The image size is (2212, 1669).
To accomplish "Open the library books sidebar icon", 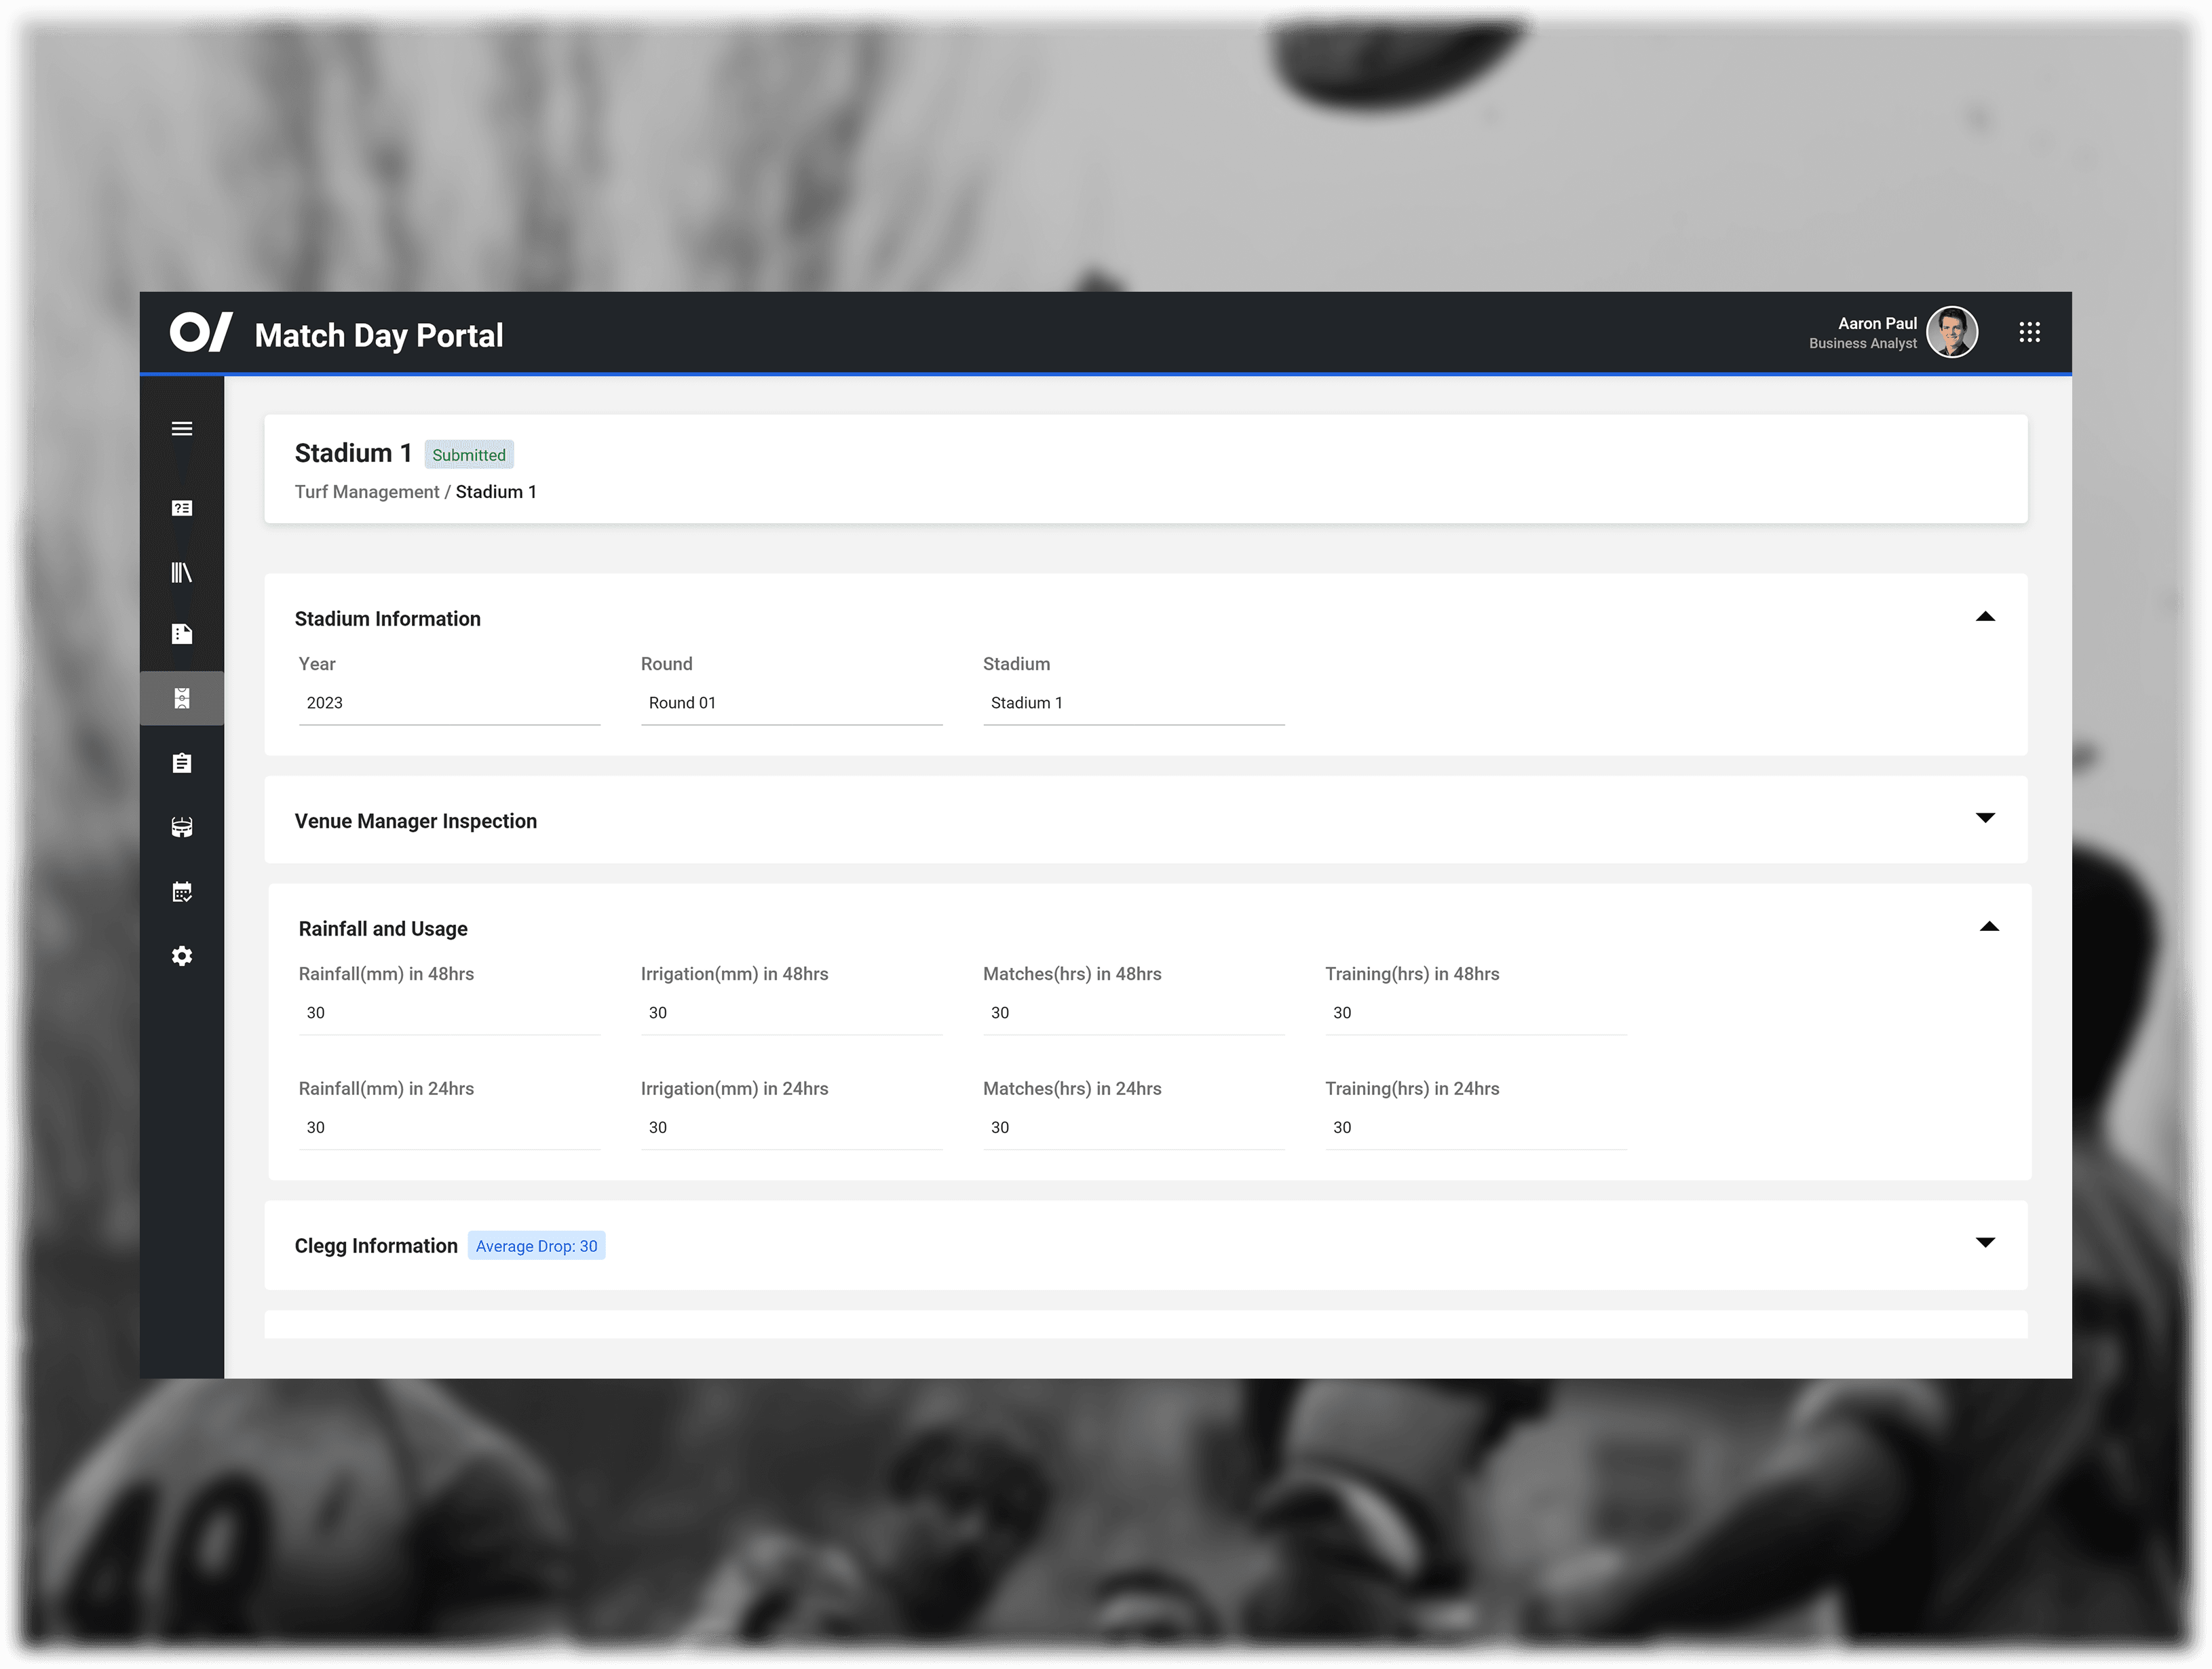I will pyautogui.click(x=182, y=572).
